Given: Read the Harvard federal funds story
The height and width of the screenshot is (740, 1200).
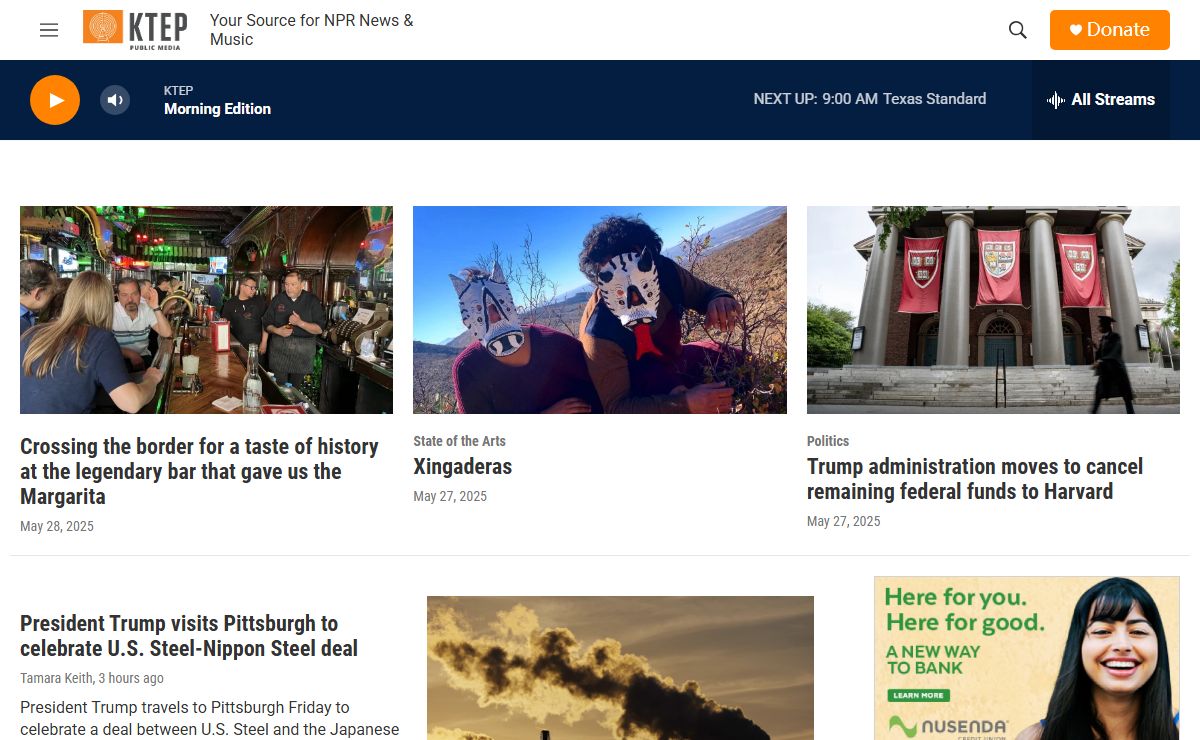Looking at the screenshot, I should (x=975, y=479).
